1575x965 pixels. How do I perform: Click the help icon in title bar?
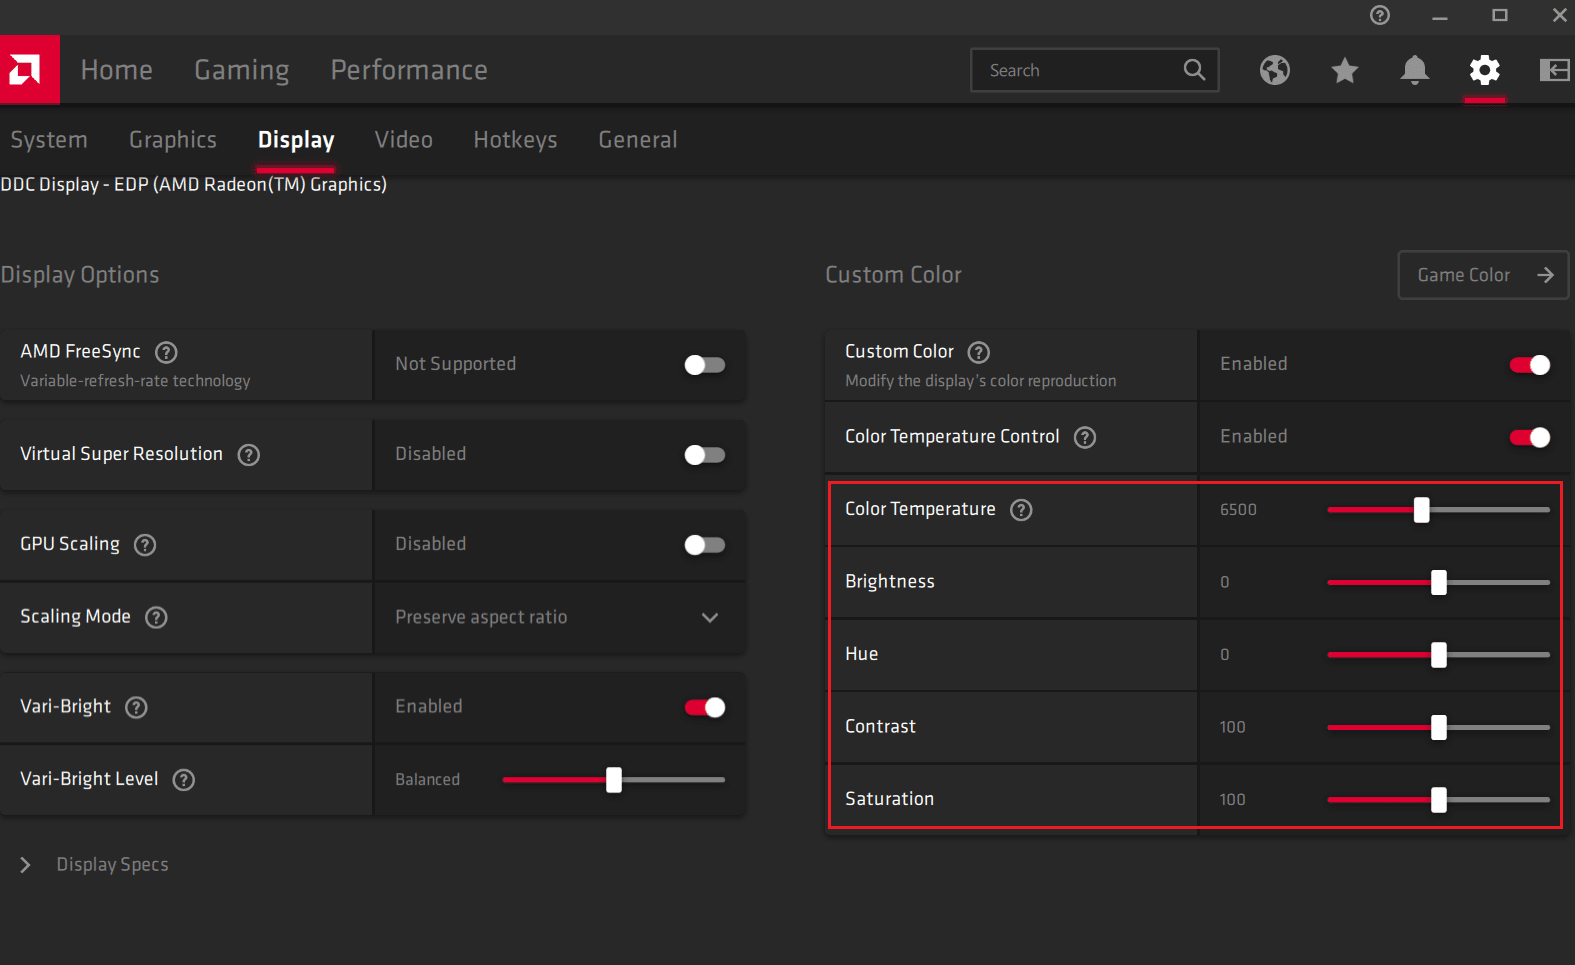click(x=1379, y=15)
